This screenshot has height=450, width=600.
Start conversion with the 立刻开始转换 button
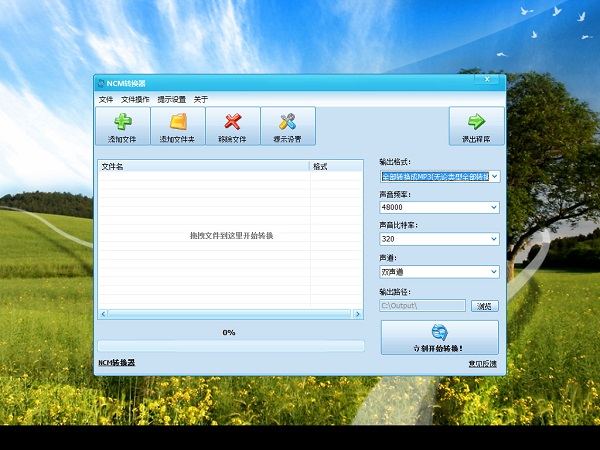pos(439,338)
